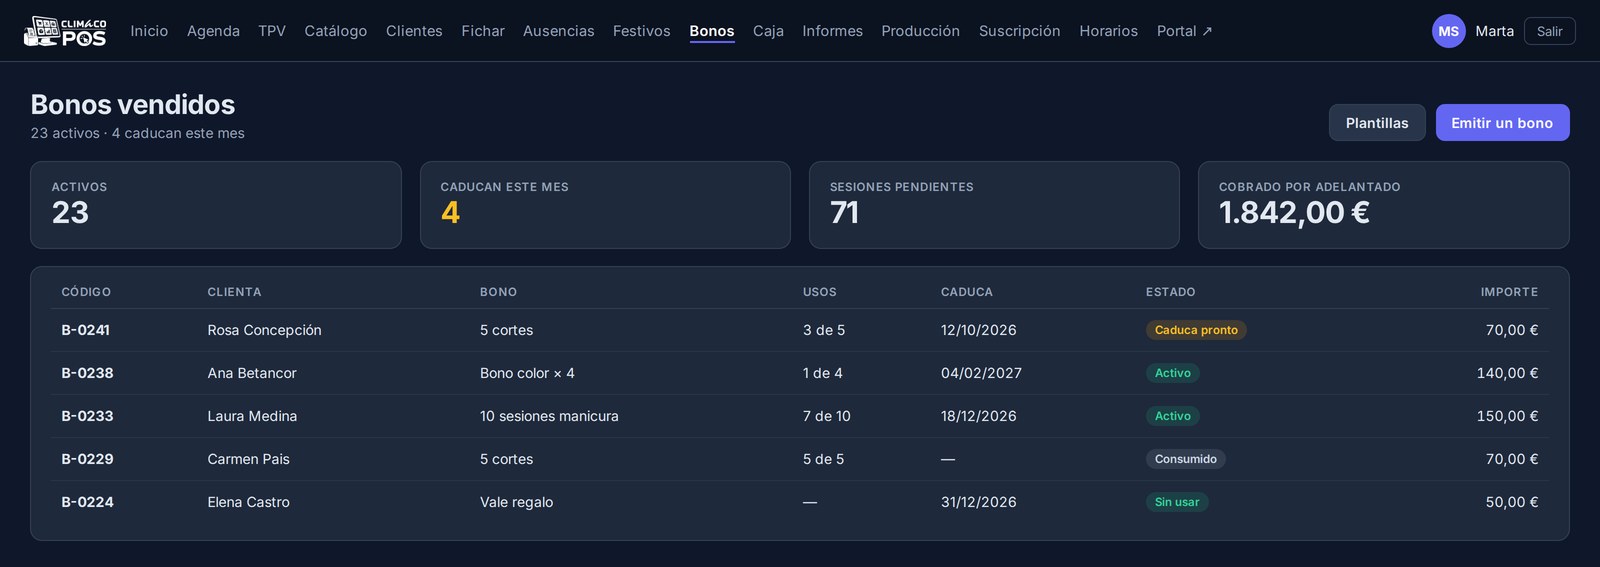Viewport: 1600px width, 567px height.
Task: Select the Informes menu item
Action: click(x=832, y=31)
